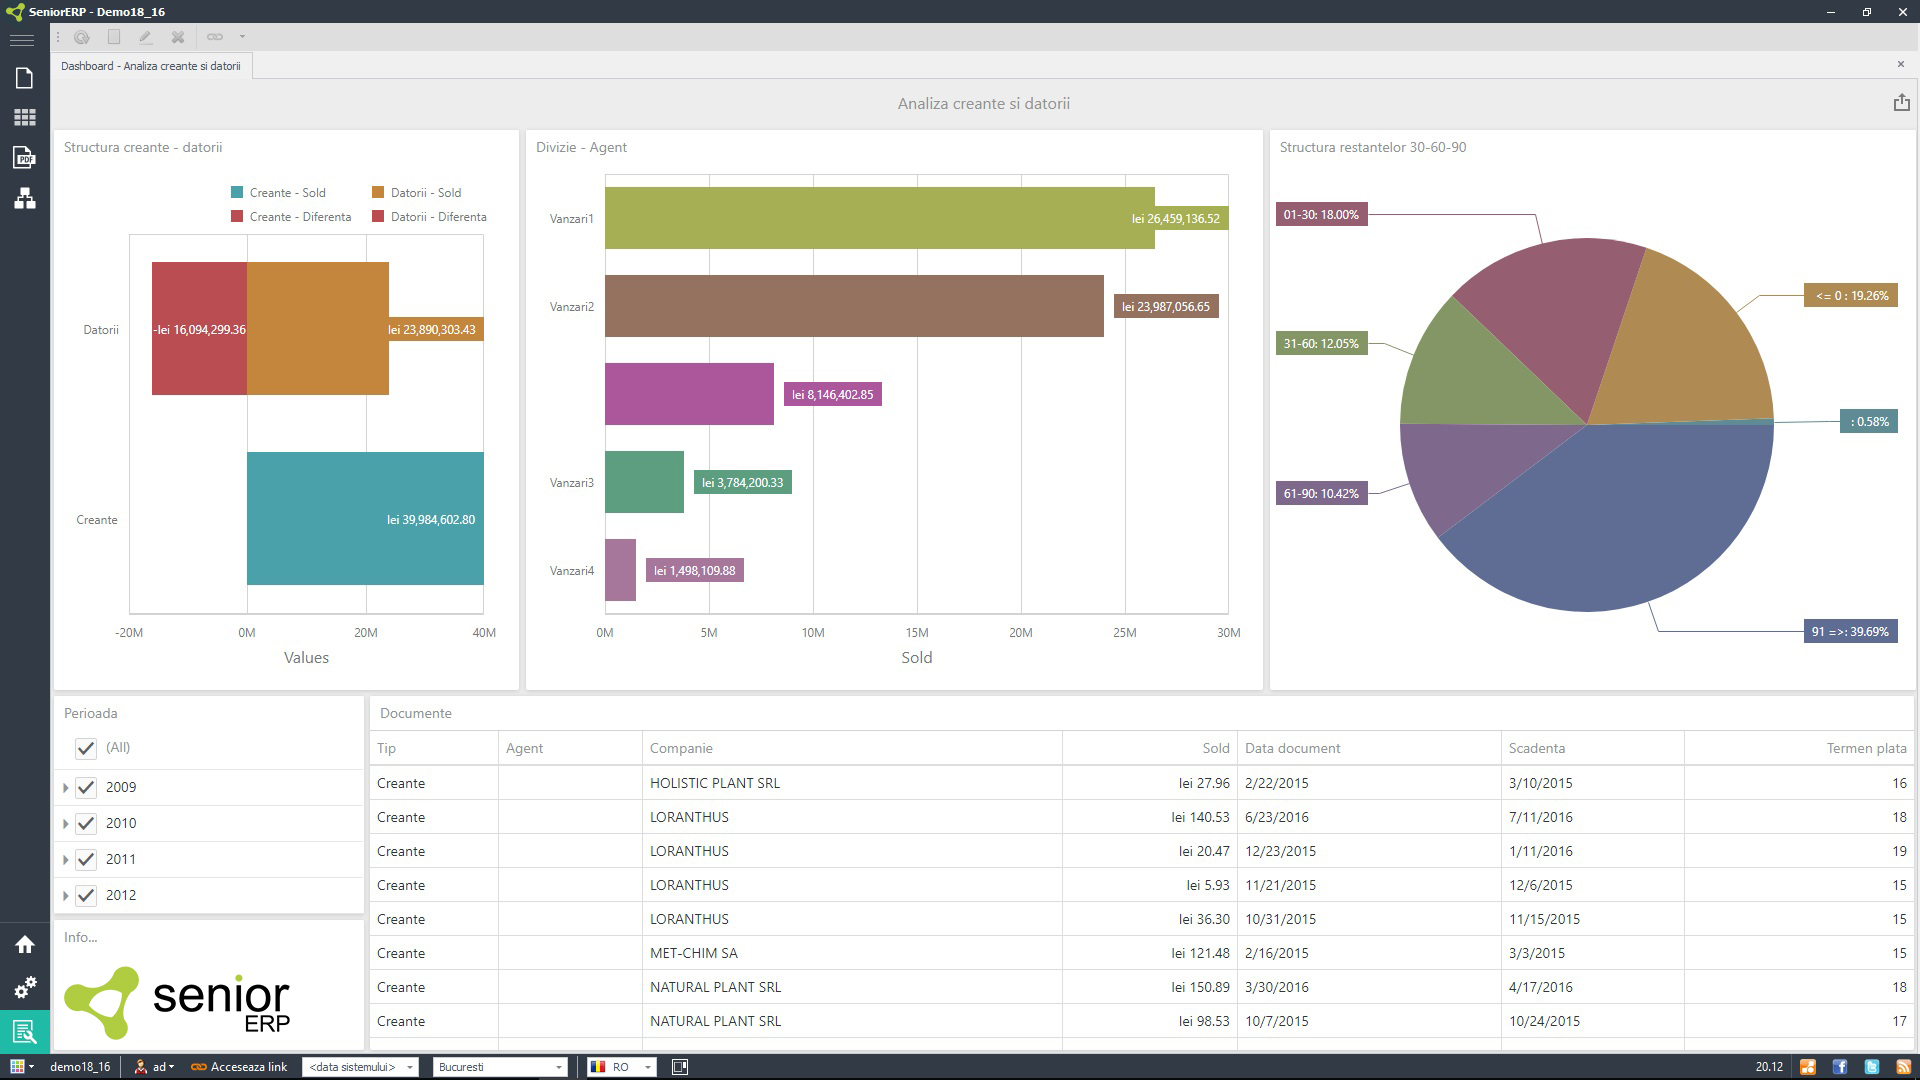Open the Facebook icon in status bar
This screenshot has height=1080, width=1920.
(1840, 1067)
